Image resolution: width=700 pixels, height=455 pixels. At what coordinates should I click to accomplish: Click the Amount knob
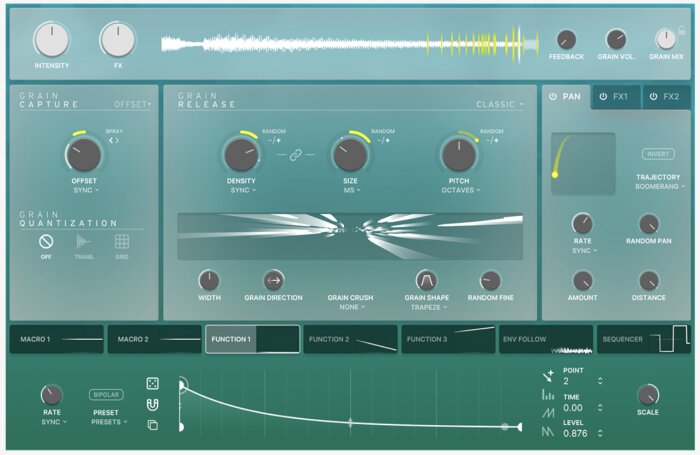(x=583, y=281)
